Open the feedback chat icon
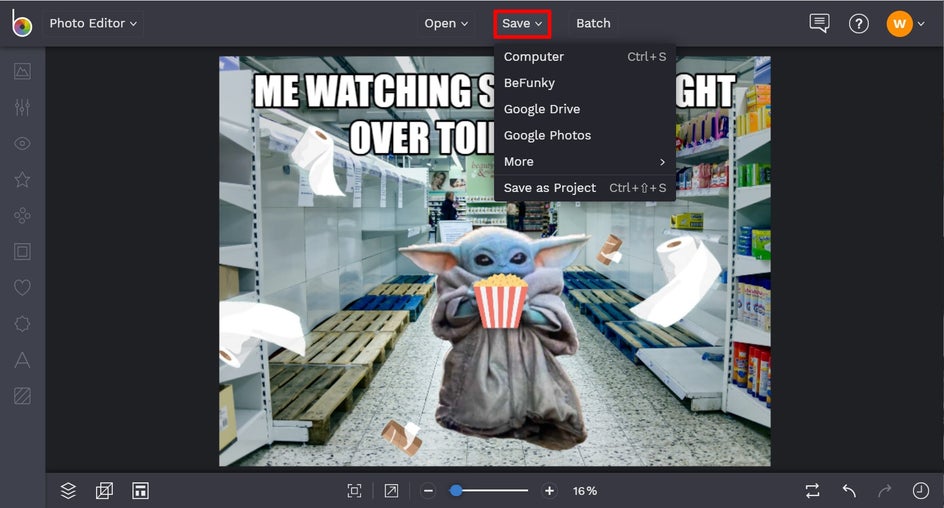The height and width of the screenshot is (508, 944). pyautogui.click(x=819, y=23)
